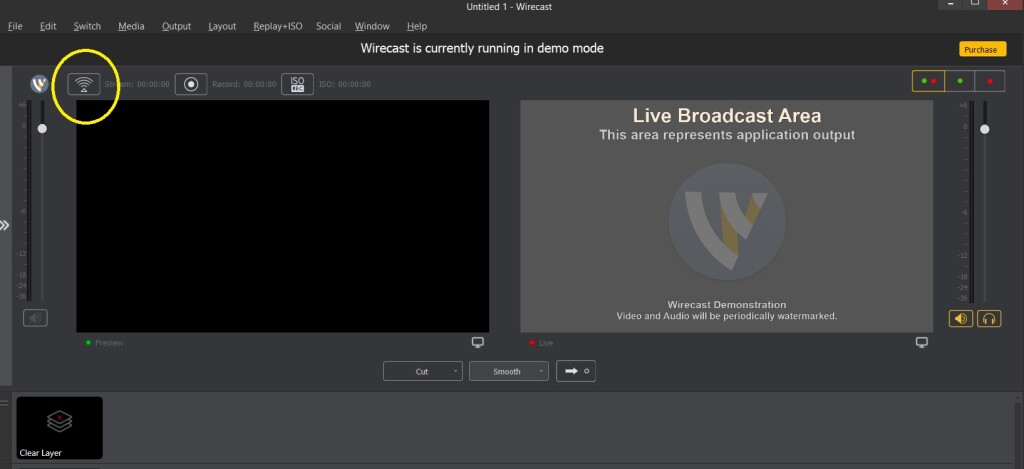The image size is (1024, 469).
Task: Switch to live-only layout view
Action: [x=990, y=81]
